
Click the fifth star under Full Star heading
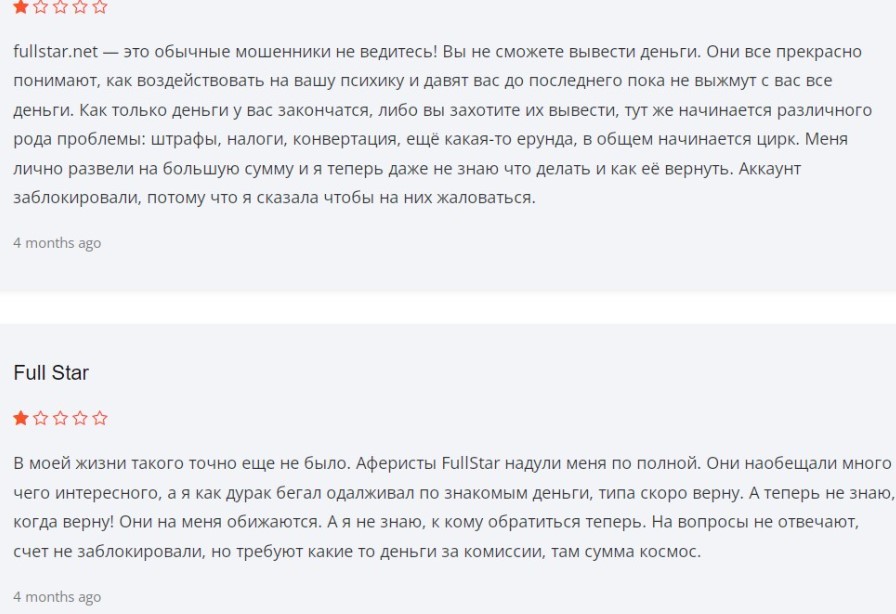[x=99, y=418]
